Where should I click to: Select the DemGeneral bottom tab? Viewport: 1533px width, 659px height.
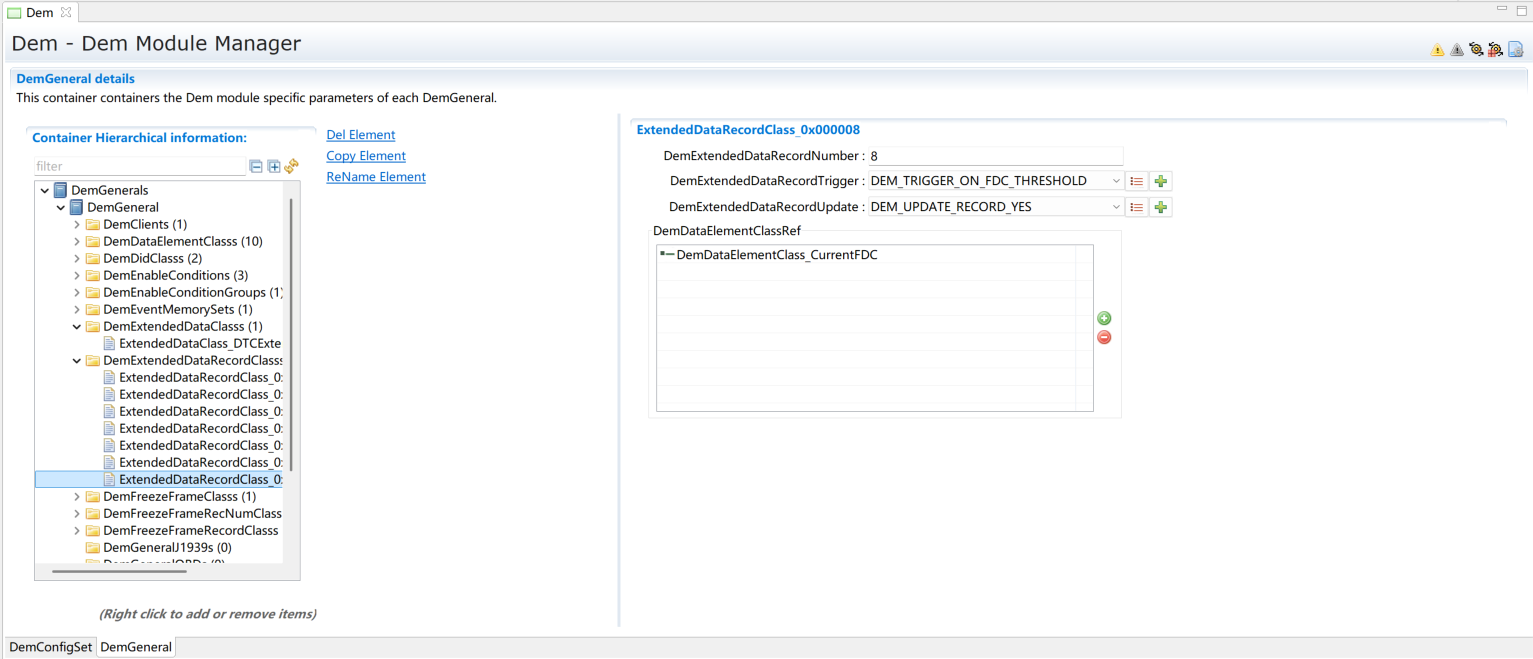(x=136, y=647)
